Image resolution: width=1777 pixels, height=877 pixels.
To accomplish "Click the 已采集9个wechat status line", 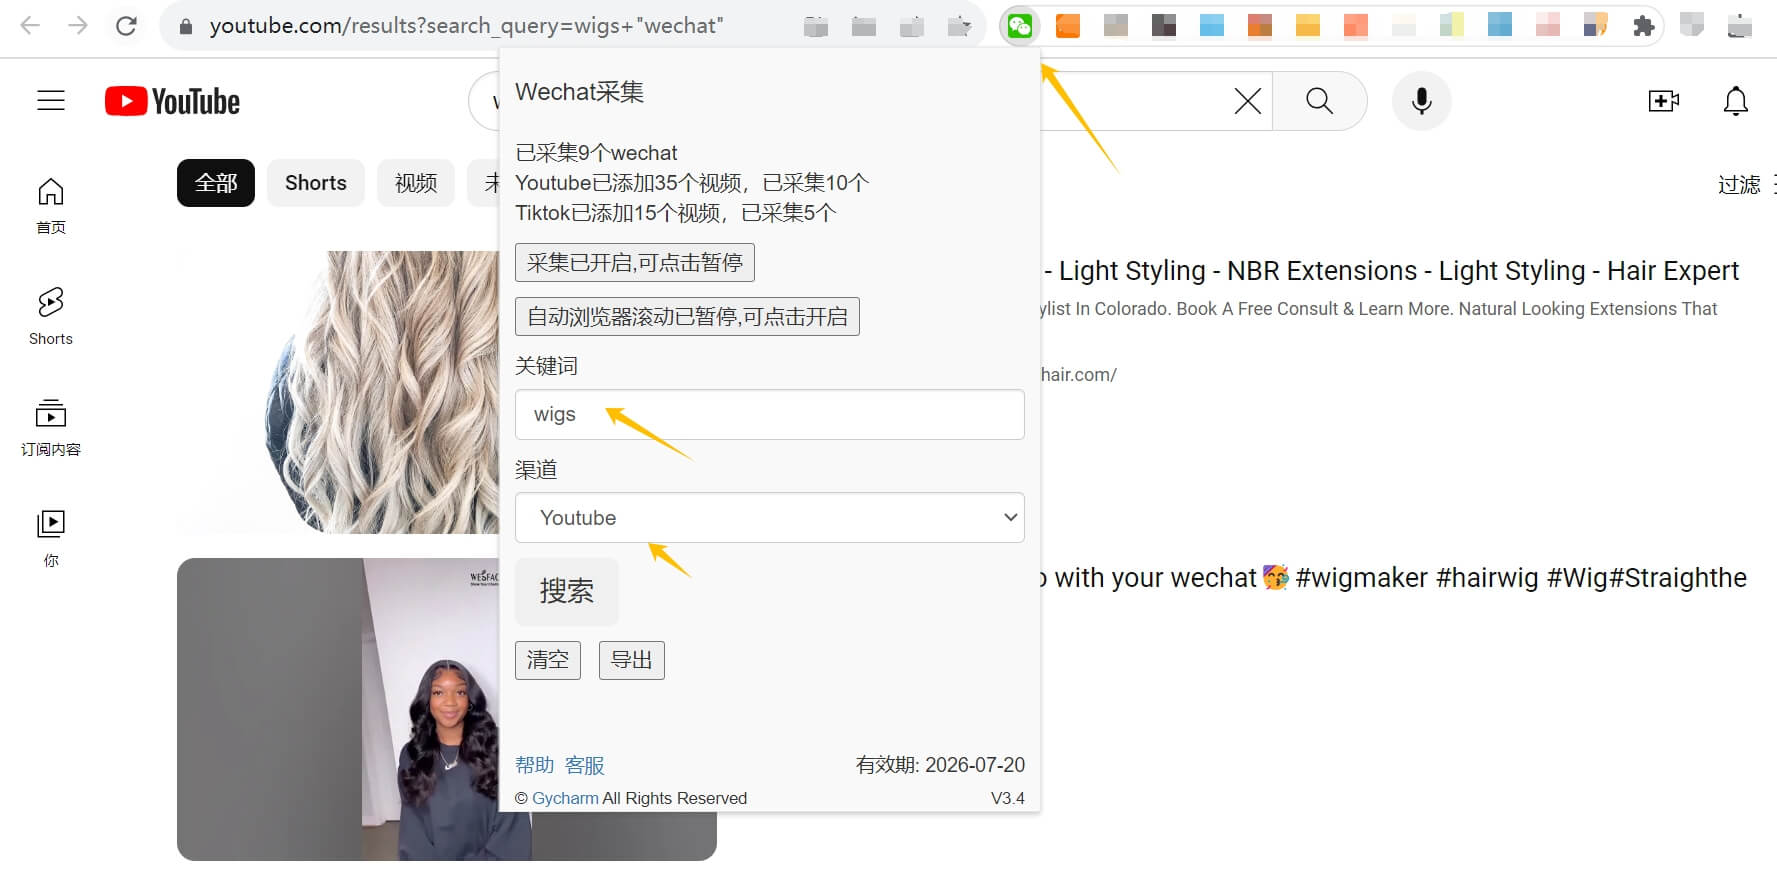I will coord(596,153).
